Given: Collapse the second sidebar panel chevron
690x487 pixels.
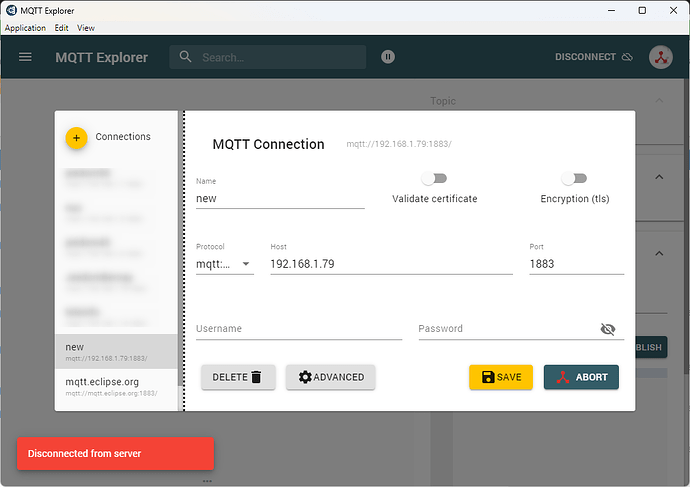Looking at the screenshot, I should pos(659,177).
